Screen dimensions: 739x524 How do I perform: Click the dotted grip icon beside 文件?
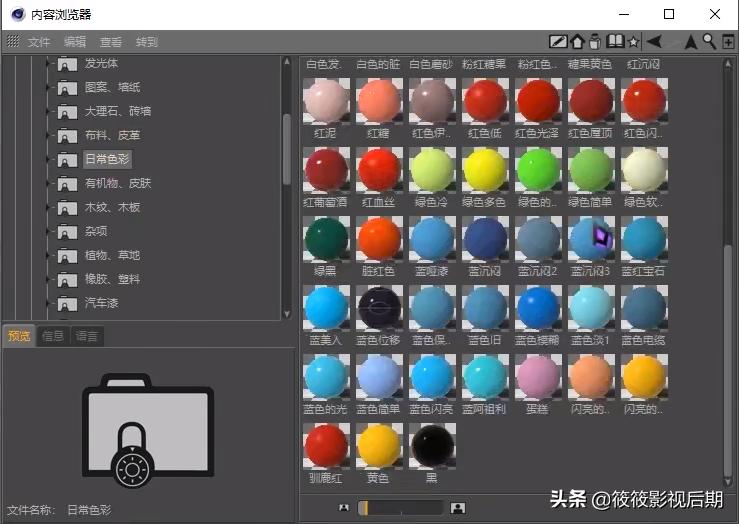coord(13,41)
